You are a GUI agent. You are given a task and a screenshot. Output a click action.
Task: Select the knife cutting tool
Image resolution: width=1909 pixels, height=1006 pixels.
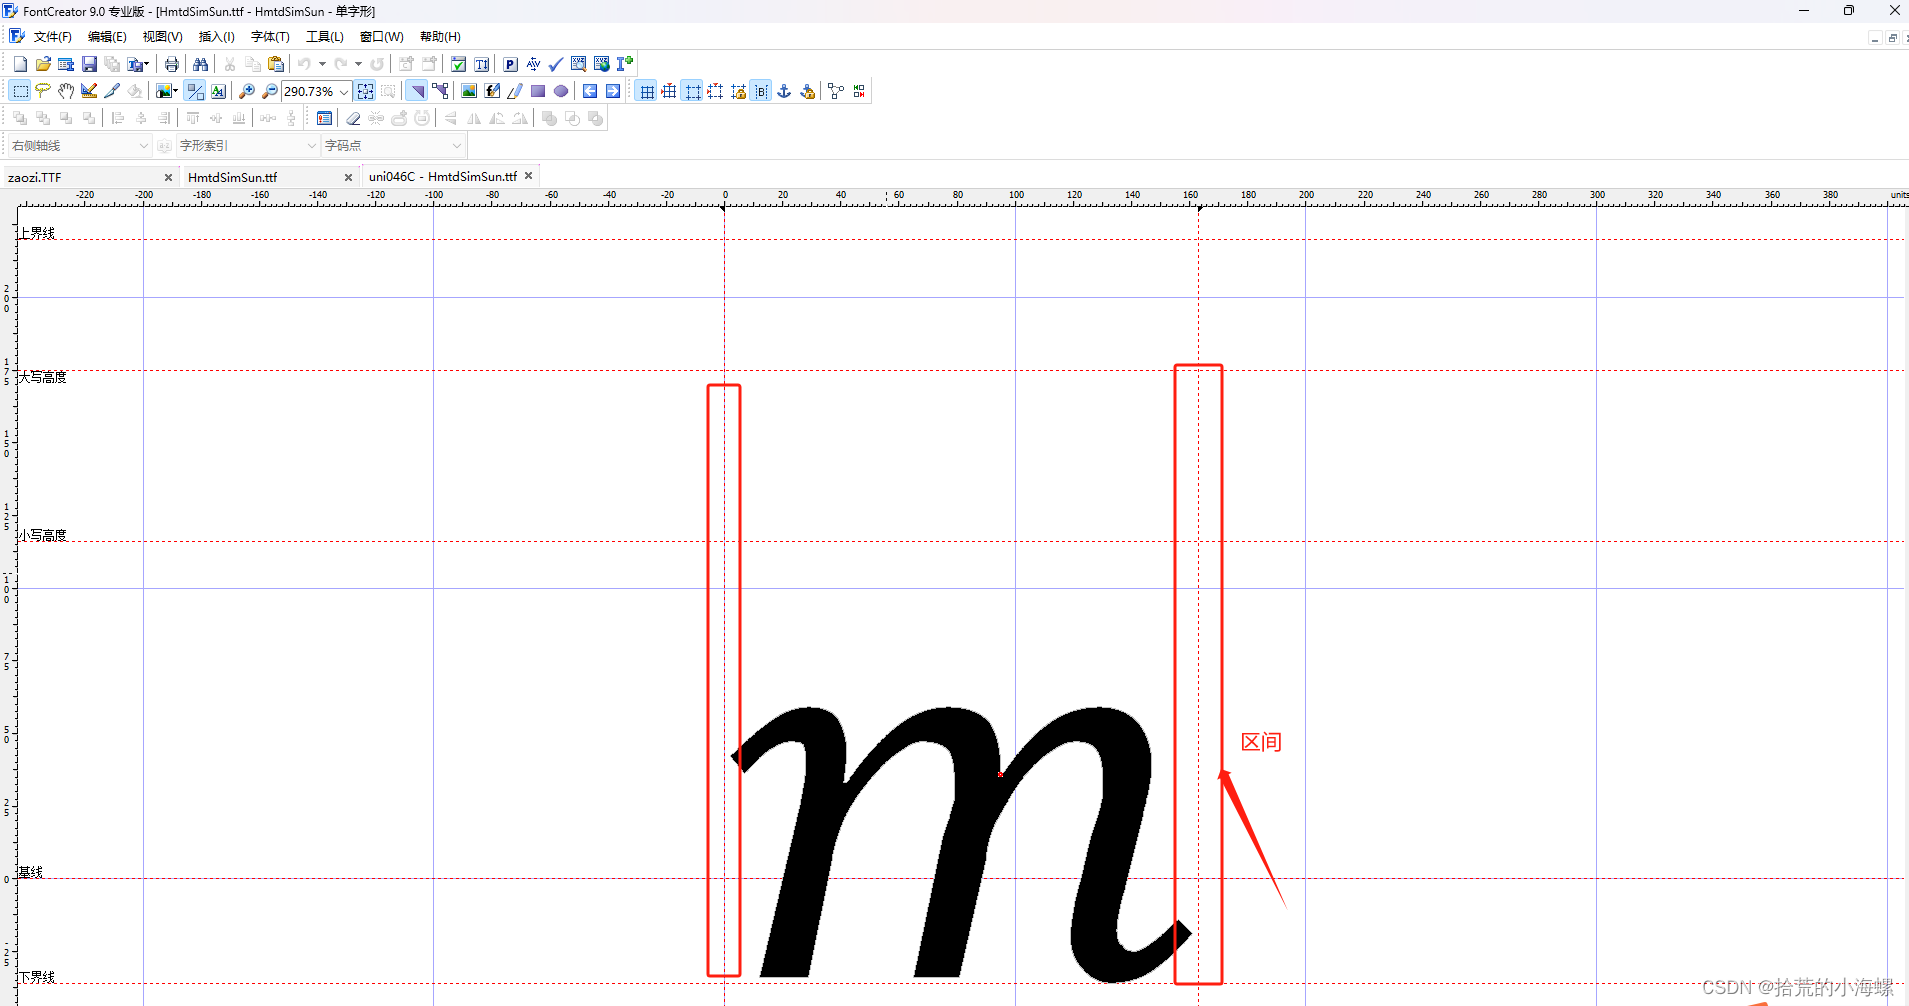tap(112, 91)
